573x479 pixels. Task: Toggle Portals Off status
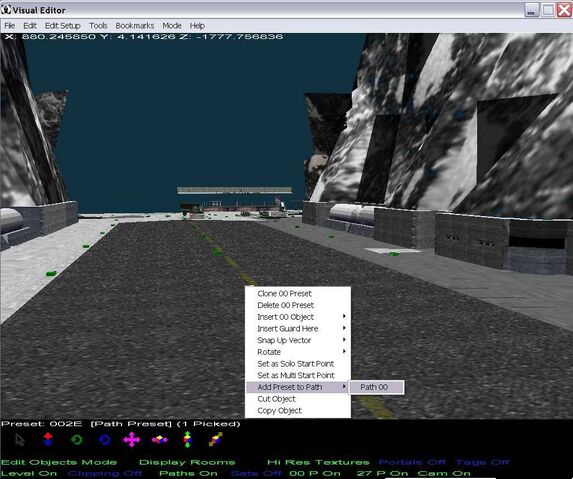coord(412,462)
